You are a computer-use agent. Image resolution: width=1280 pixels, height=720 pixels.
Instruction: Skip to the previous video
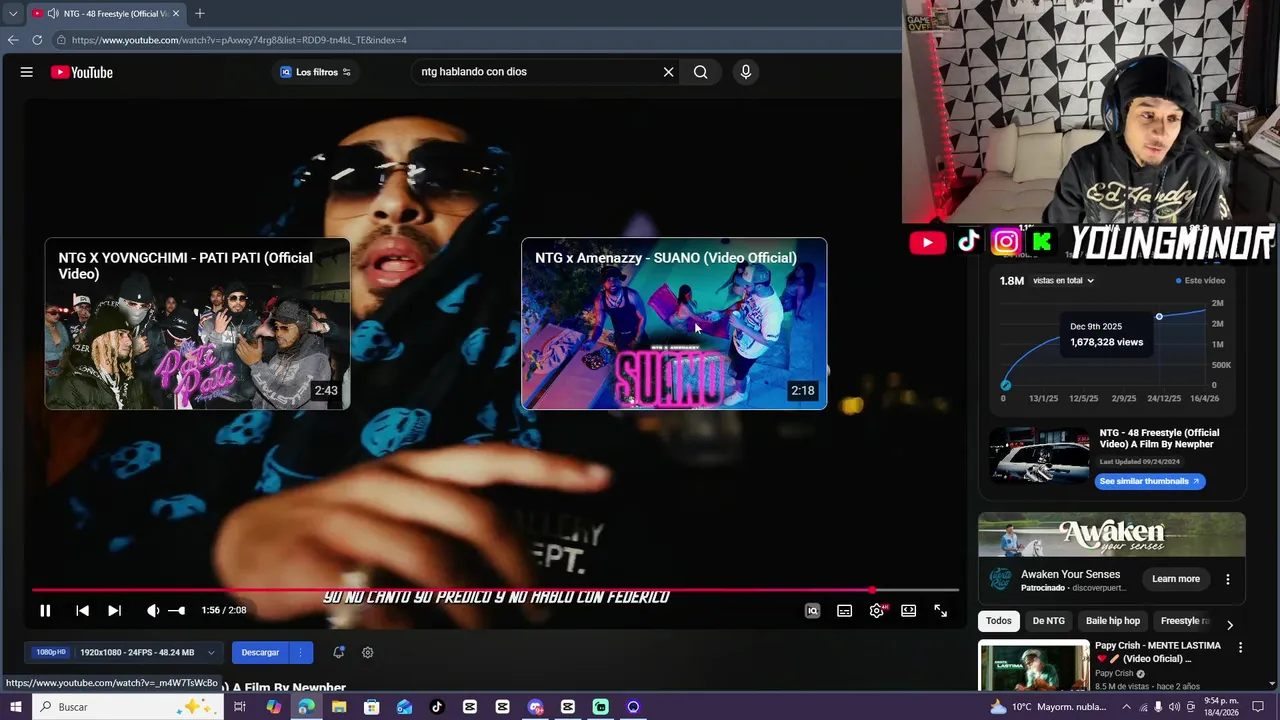(82, 611)
